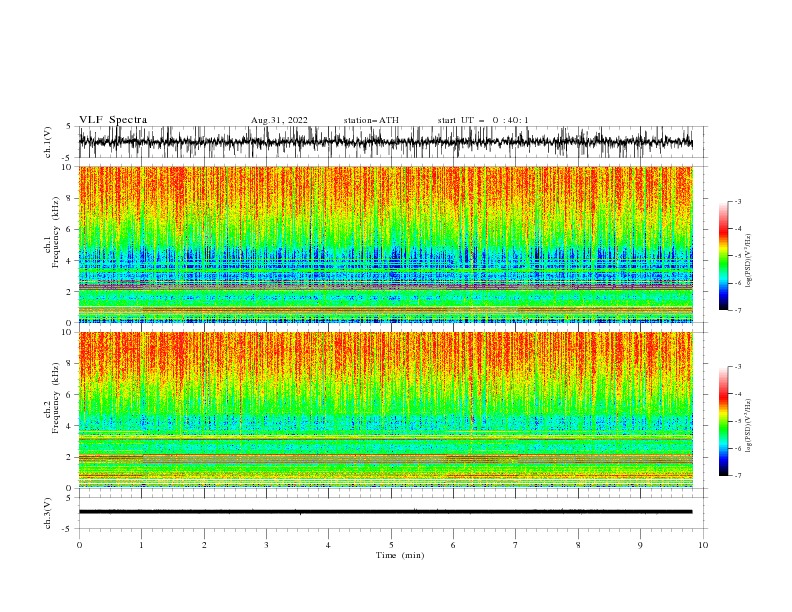The image size is (792, 612).
Task: Click the '-3' tick on ch.1 colorbar
Action: 738,201
